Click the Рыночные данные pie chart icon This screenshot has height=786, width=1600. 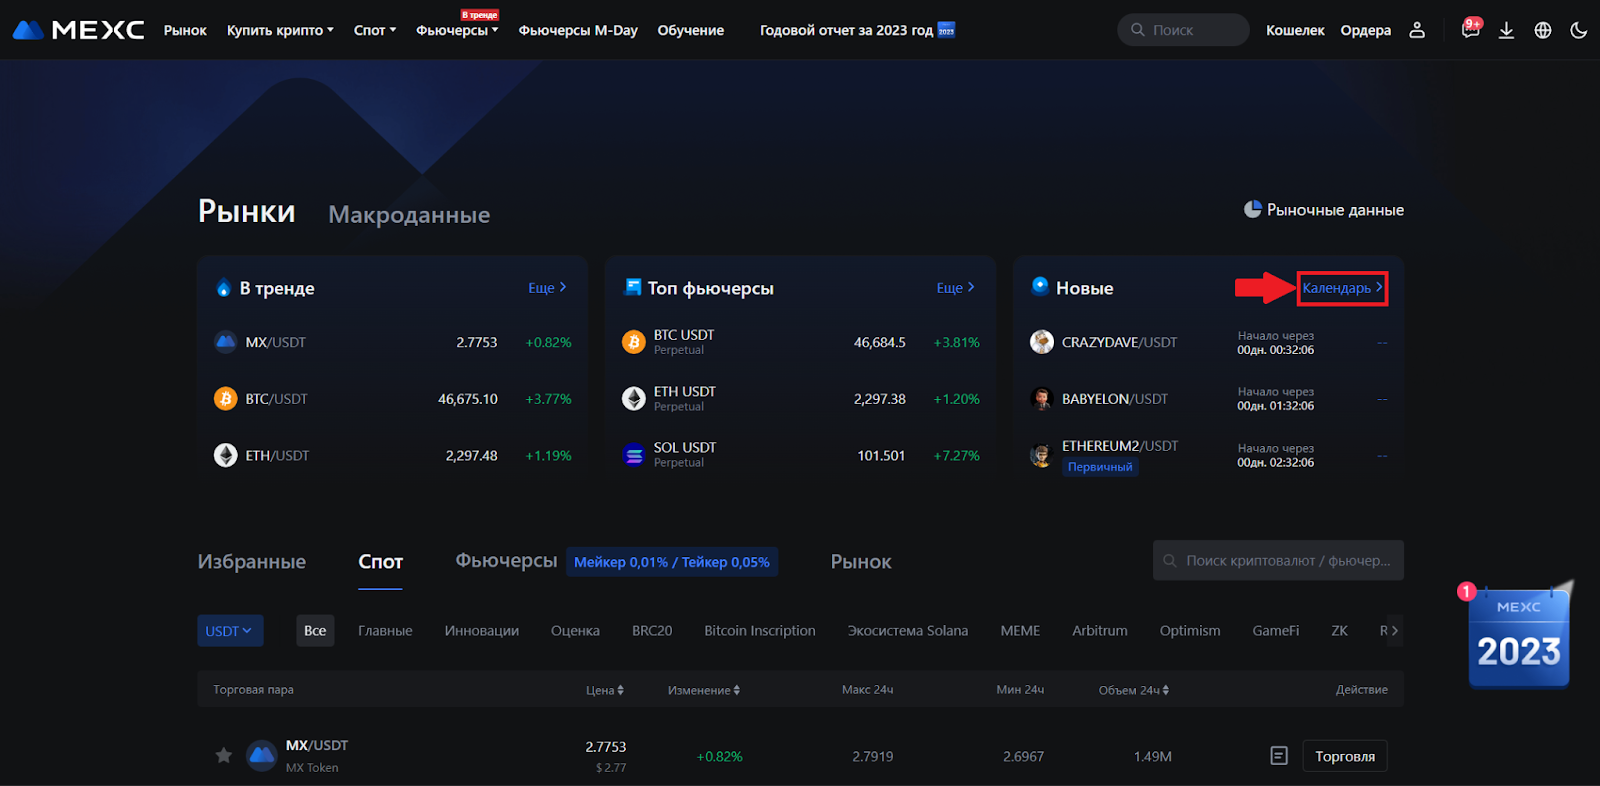(x=1252, y=209)
